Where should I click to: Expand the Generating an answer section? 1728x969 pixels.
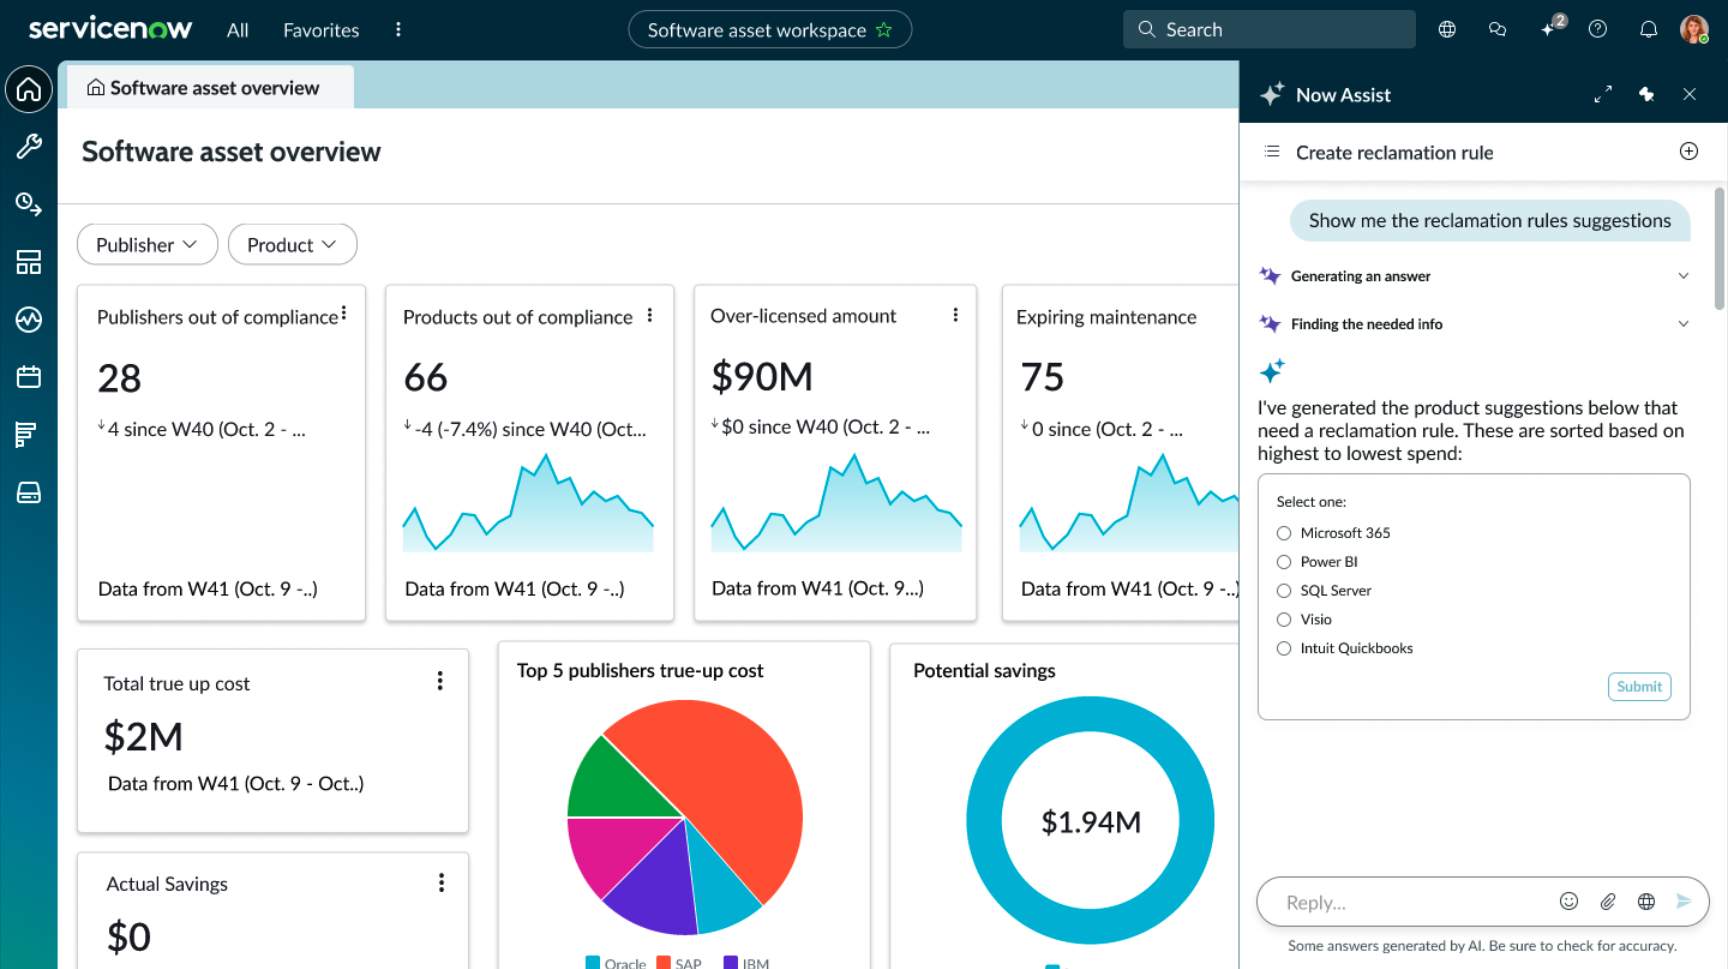(1683, 276)
